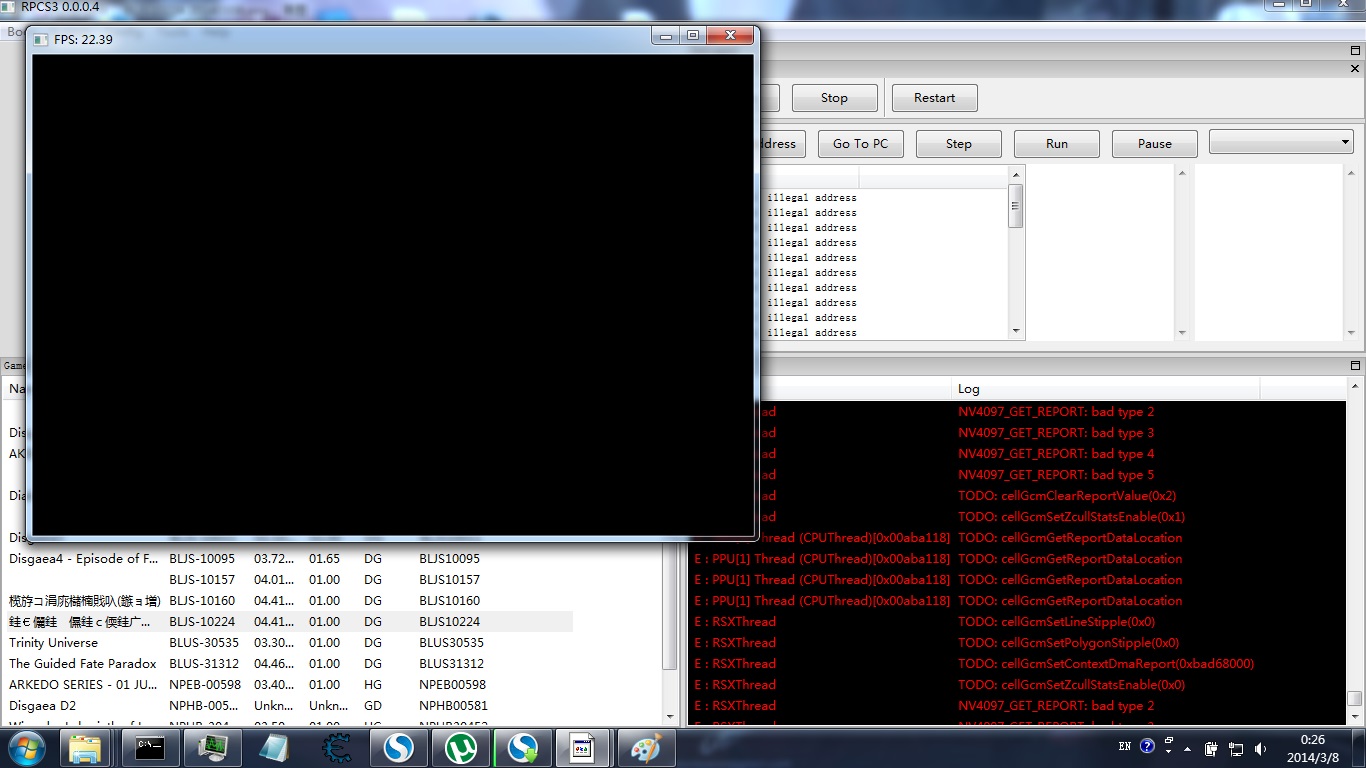This screenshot has width=1366, height=768.
Task: Click serial BLJS-10160 in game list
Action: pyautogui.click(x=202, y=601)
